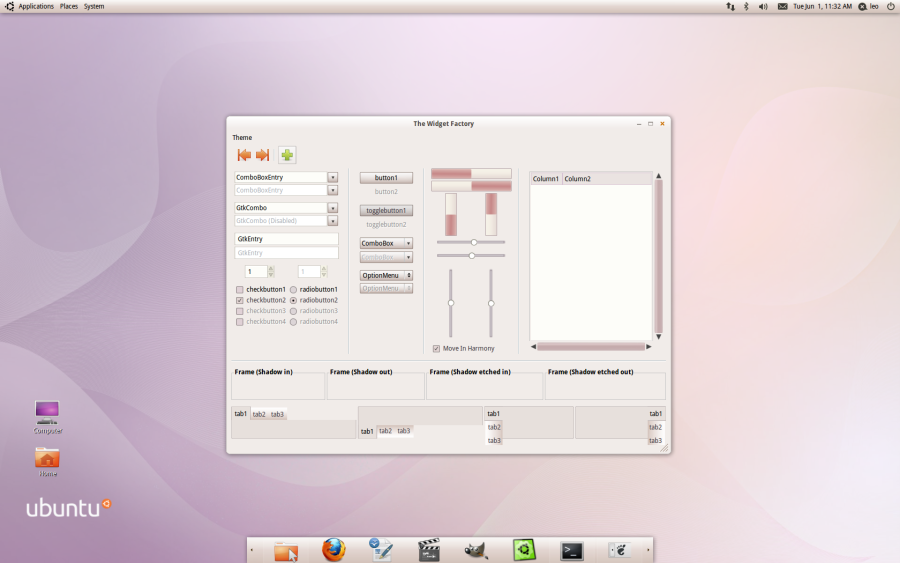Click the right vertical slider handle
900x563 pixels.
491,303
